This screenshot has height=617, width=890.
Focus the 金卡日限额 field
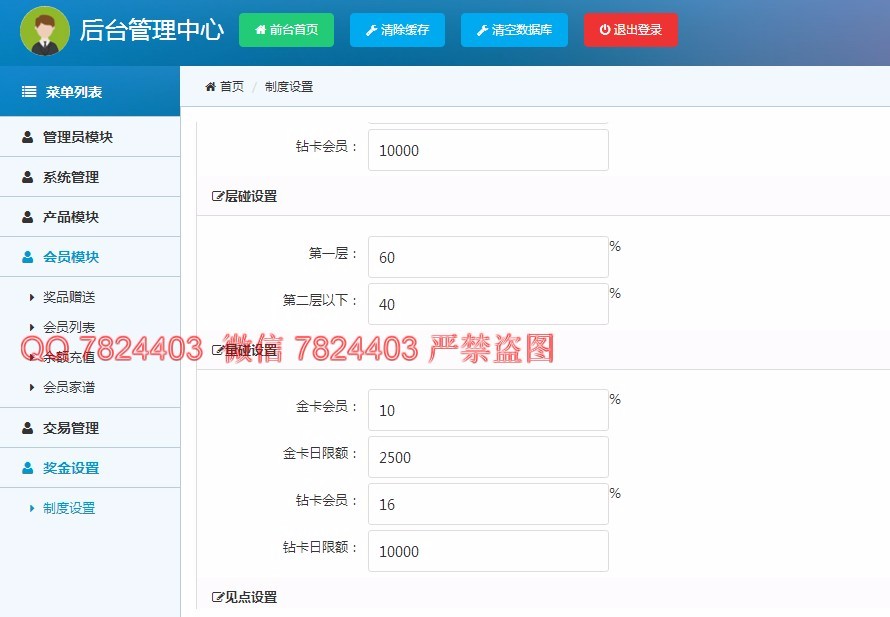point(488,457)
